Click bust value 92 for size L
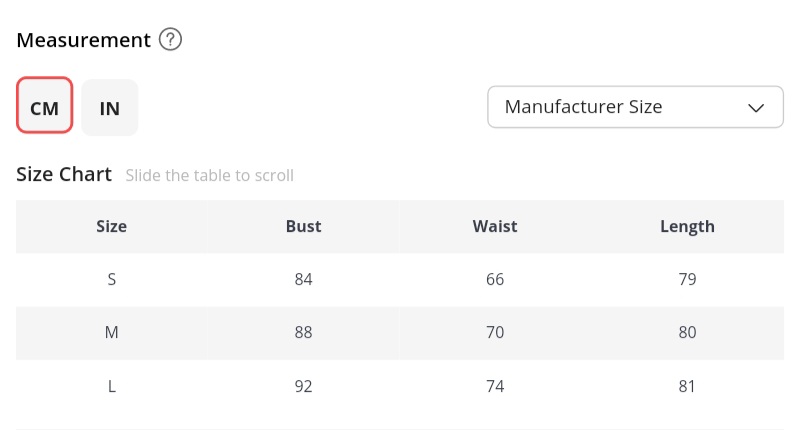800x430 pixels. 303,385
